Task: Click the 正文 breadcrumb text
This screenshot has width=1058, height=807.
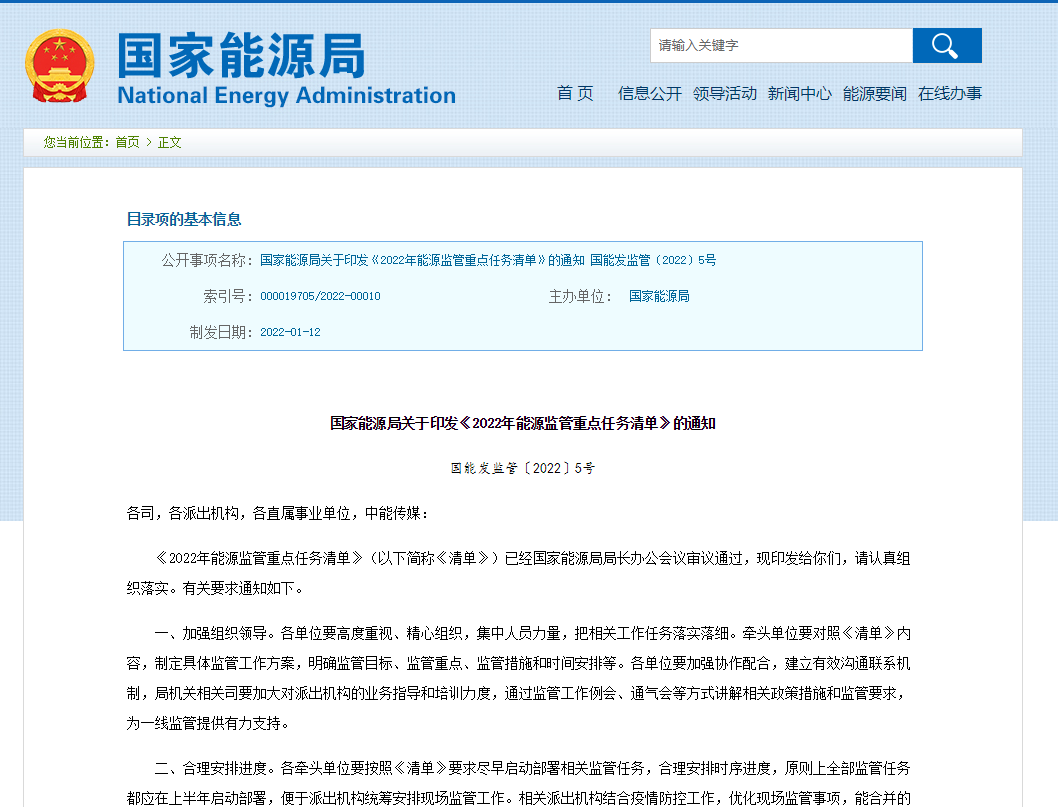Action: [x=169, y=142]
